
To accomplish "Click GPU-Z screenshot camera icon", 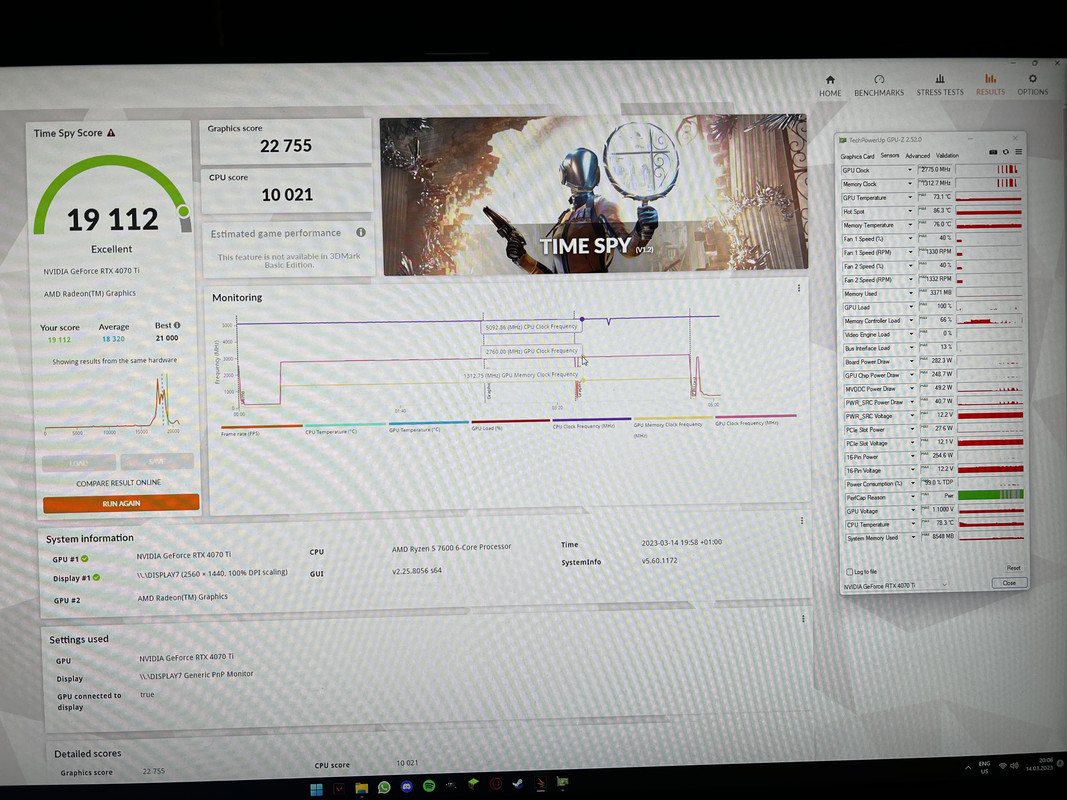I will coord(993,152).
